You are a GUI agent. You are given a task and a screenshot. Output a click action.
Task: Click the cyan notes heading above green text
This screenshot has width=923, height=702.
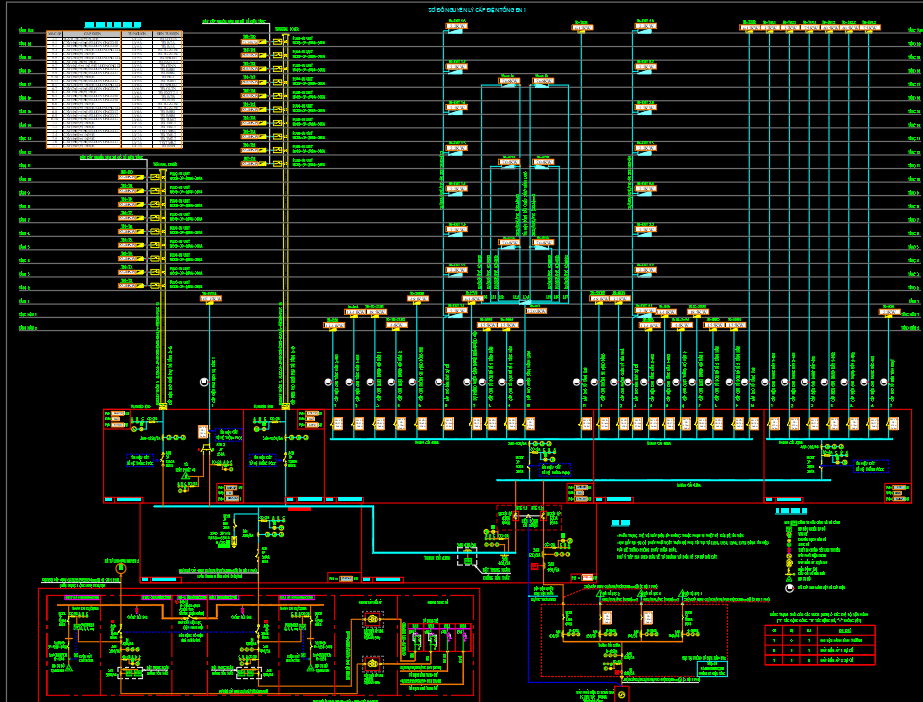pos(621,523)
